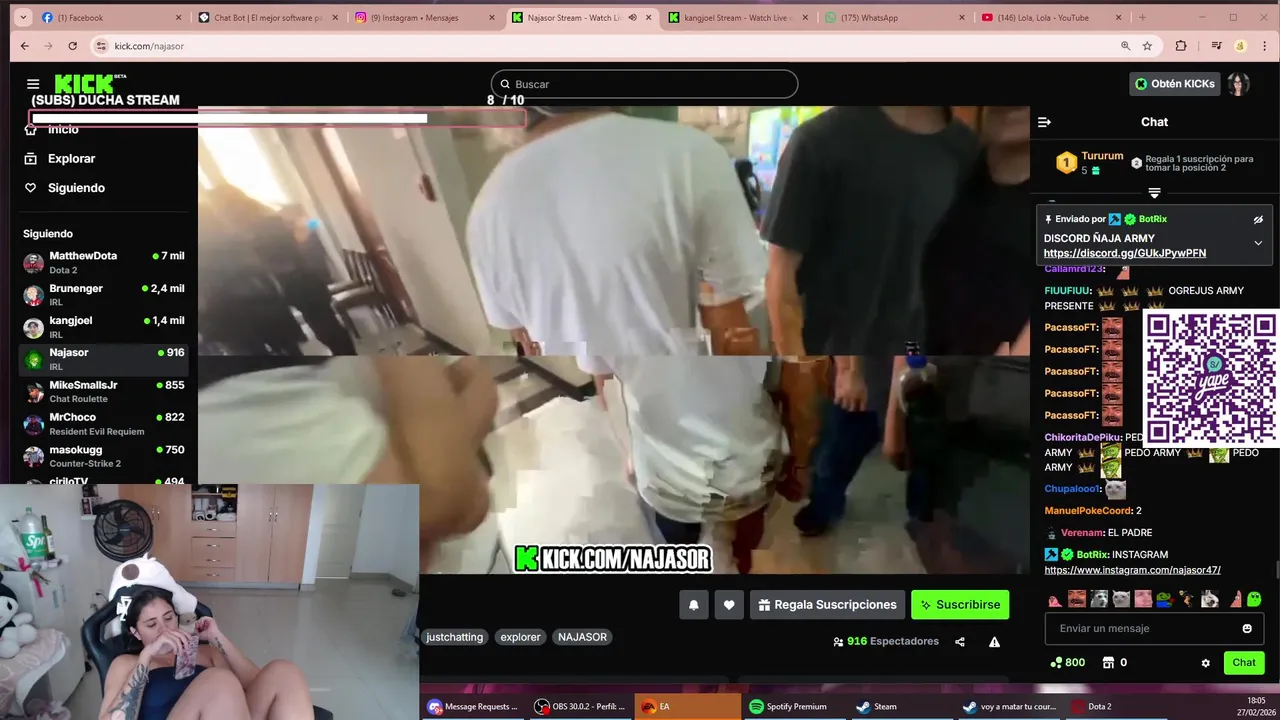Expand the gift leaderboard arrow

click(x=1154, y=193)
